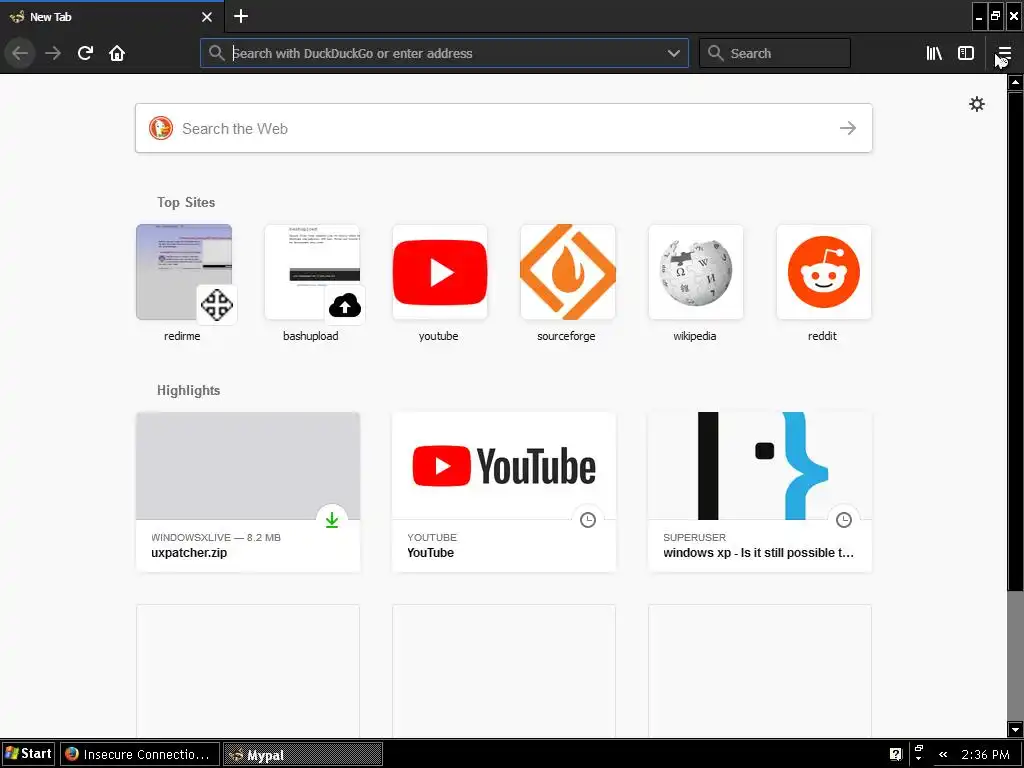
Task: Click the history clock icon on Superuser card
Action: 844,520
